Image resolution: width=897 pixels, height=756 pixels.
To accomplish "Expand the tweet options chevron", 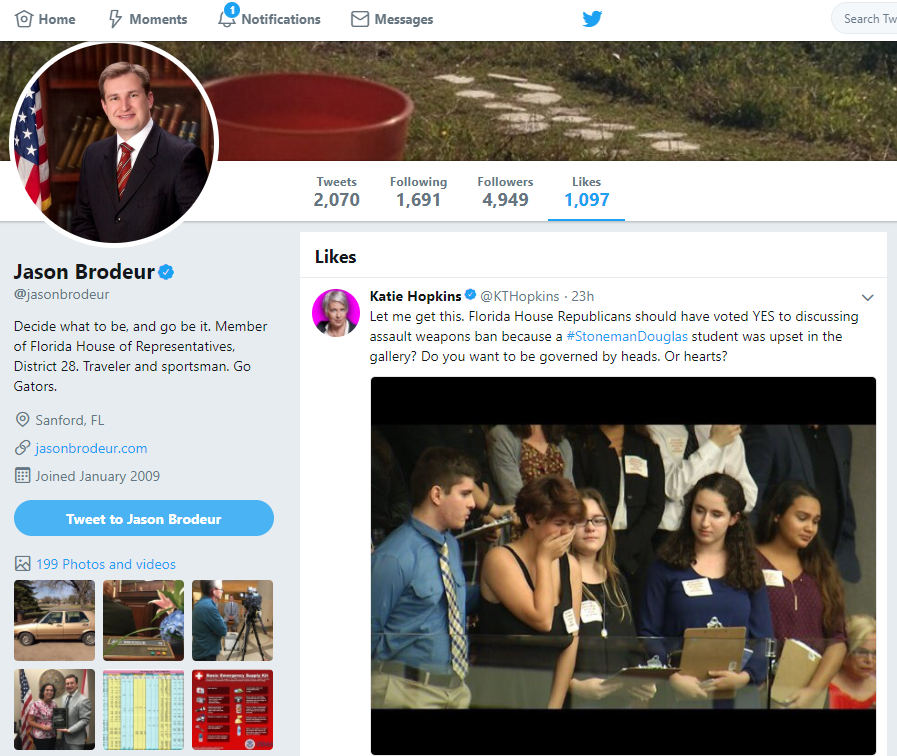I will pos(867,297).
